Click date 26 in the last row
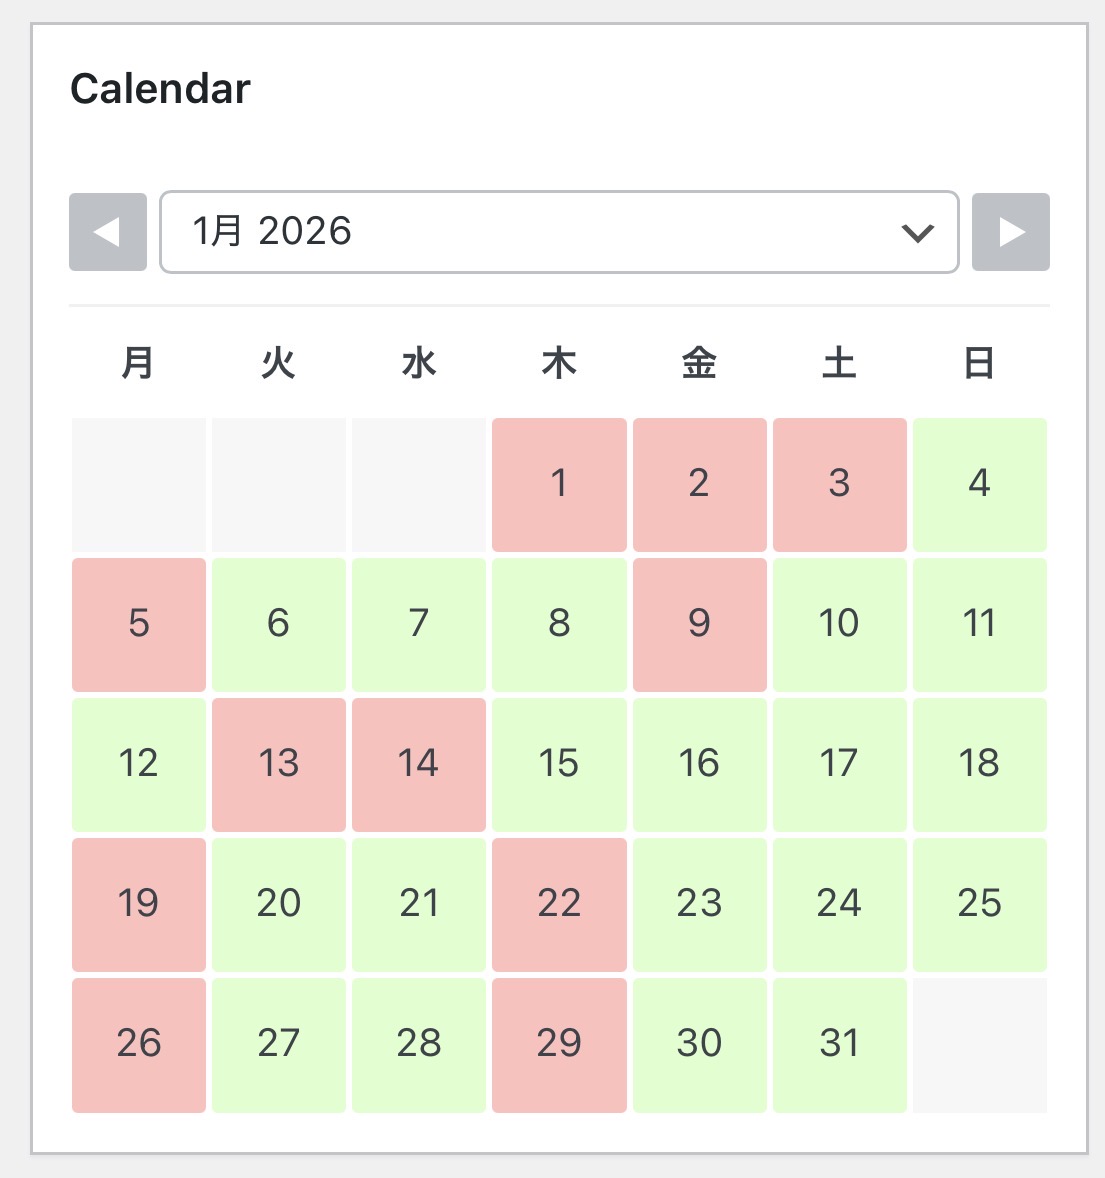This screenshot has width=1105, height=1178. (x=139, y=1045)
